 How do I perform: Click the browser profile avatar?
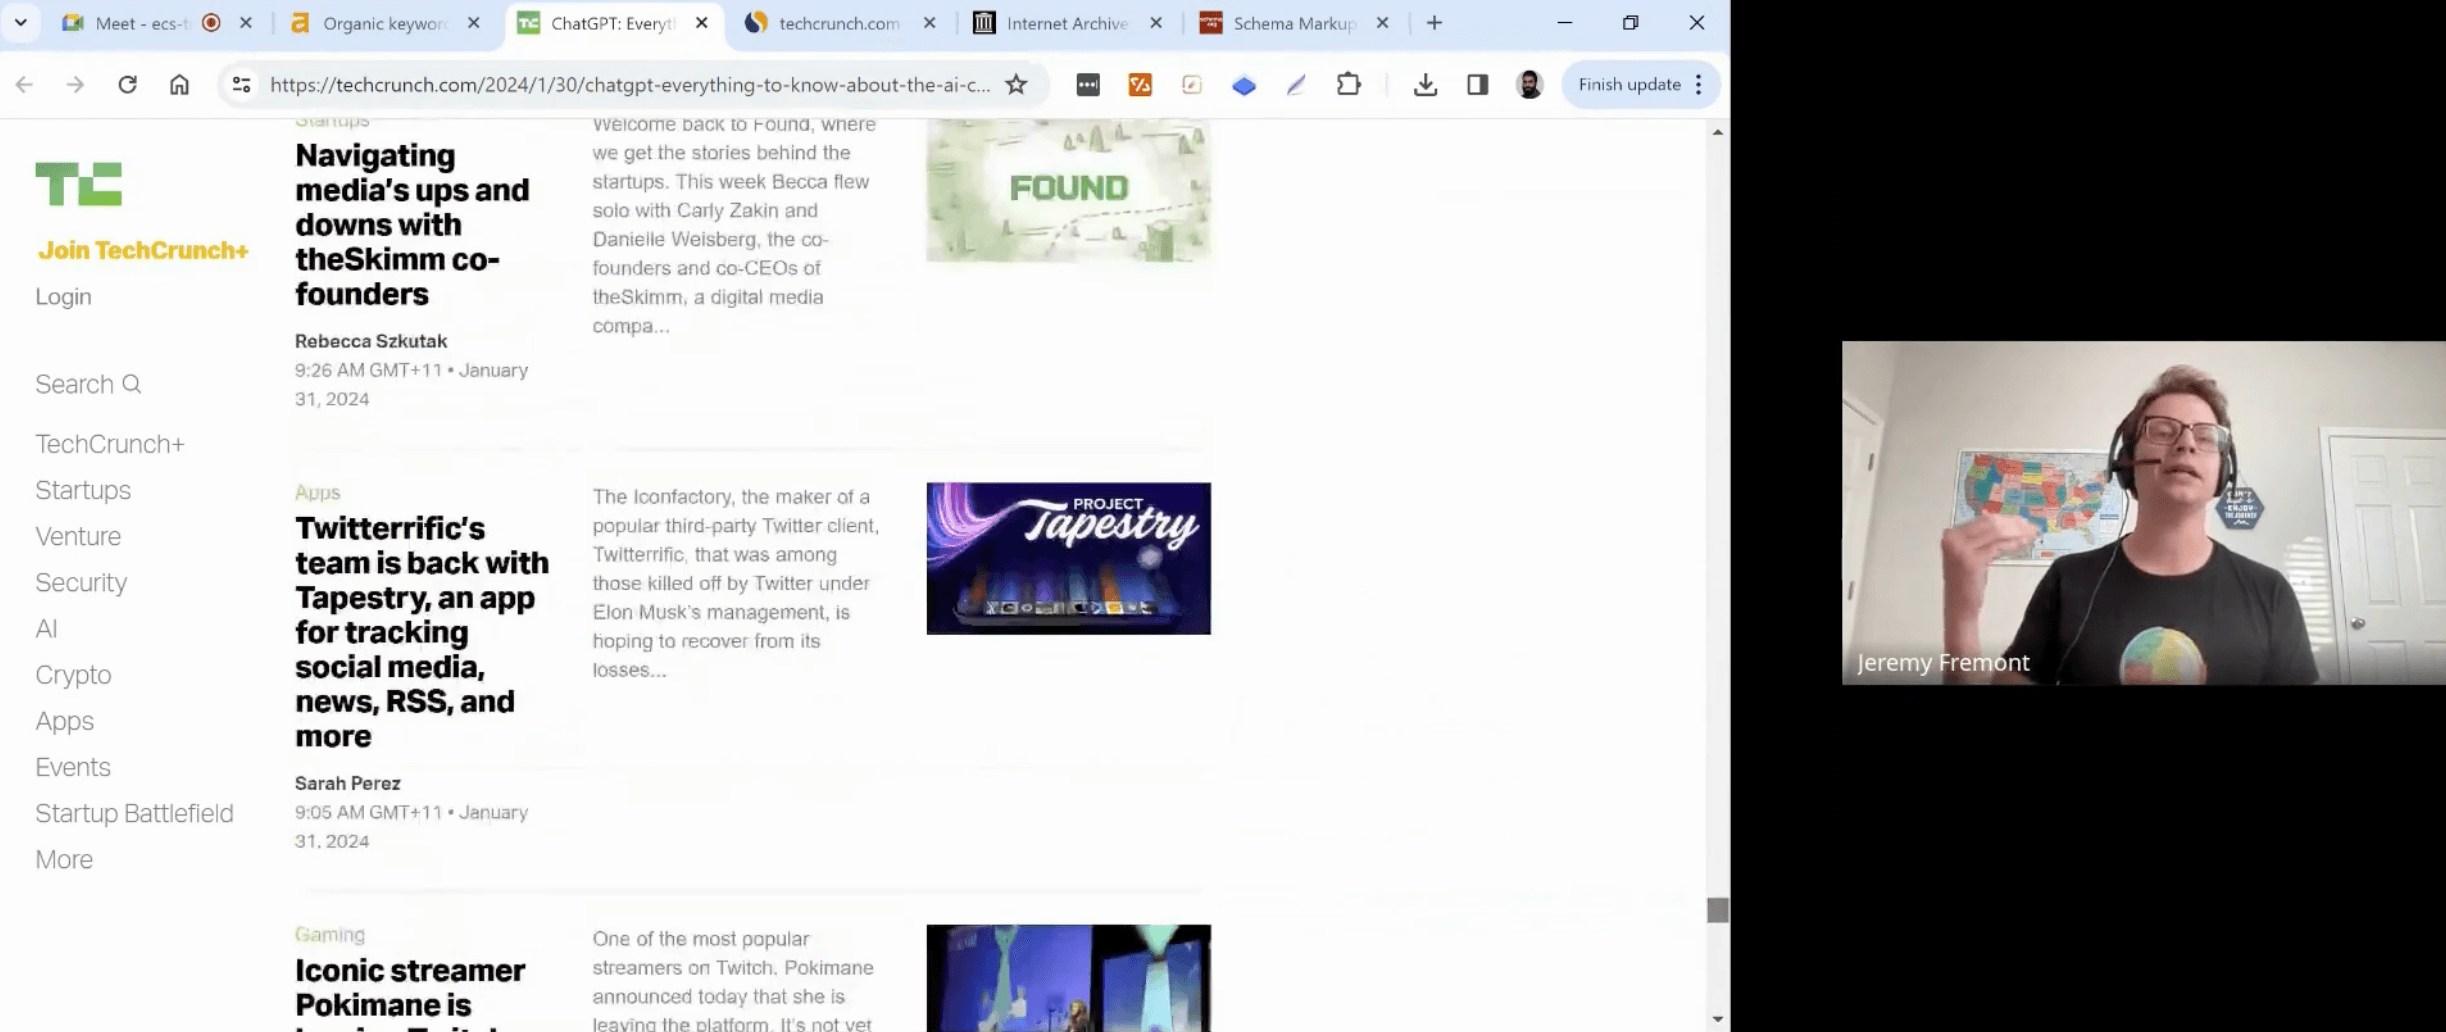[1528, 85]
